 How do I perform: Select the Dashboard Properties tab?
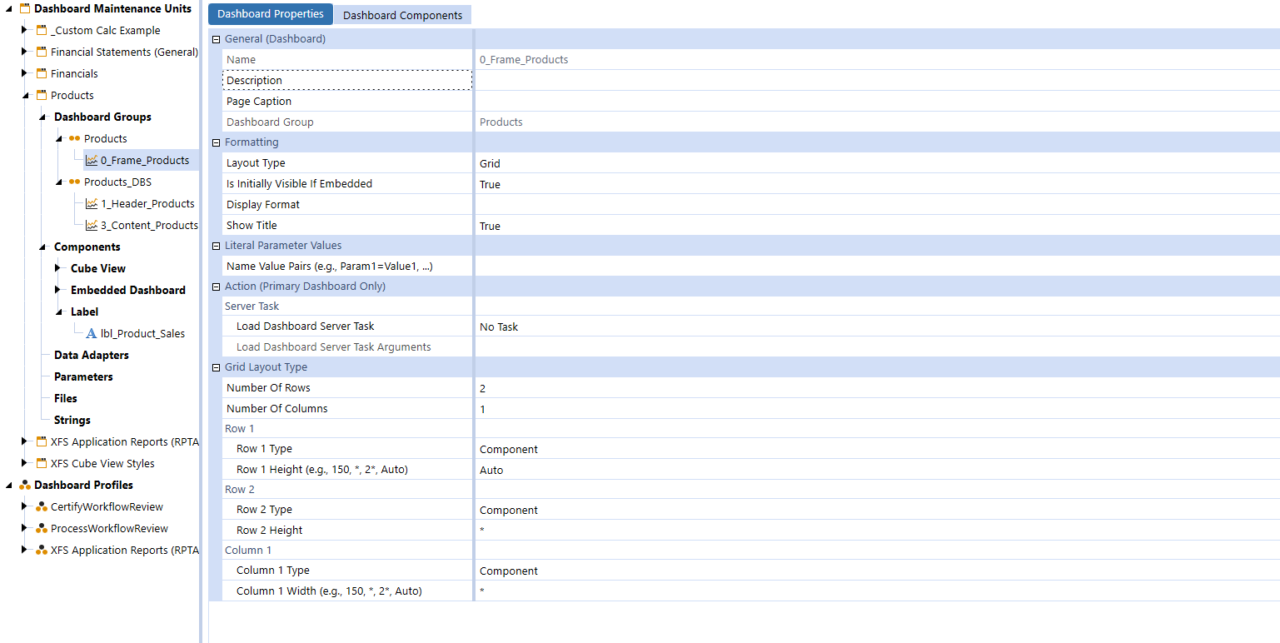pyautogui.click(x=270, y=14)
